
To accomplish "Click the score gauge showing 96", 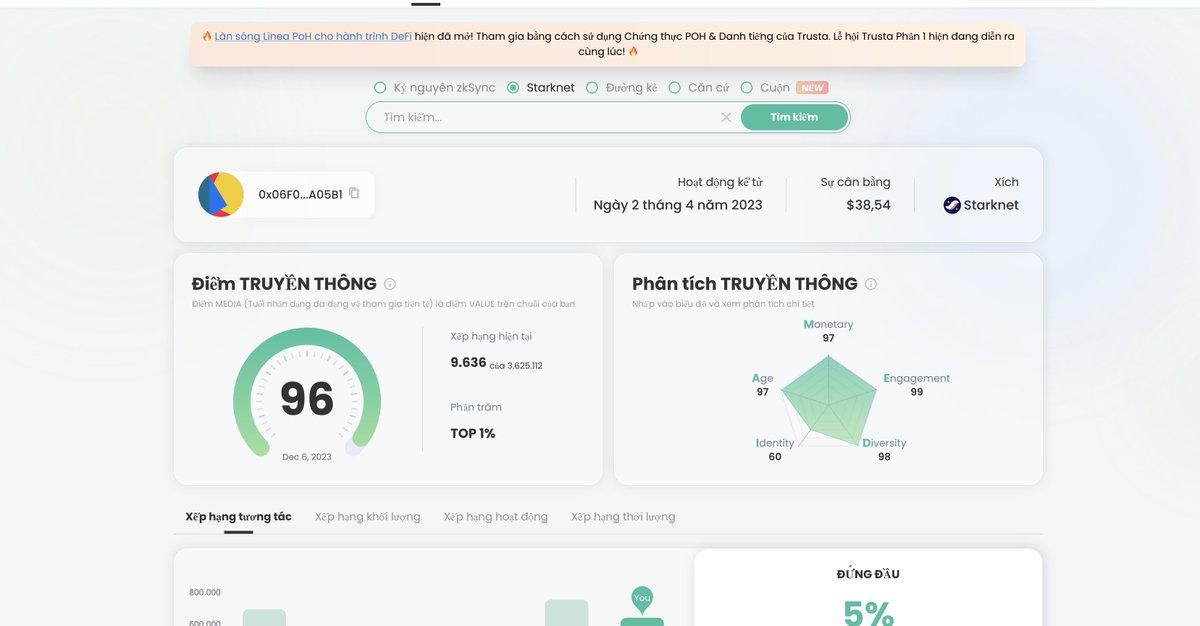I will (x=307, y=394).
